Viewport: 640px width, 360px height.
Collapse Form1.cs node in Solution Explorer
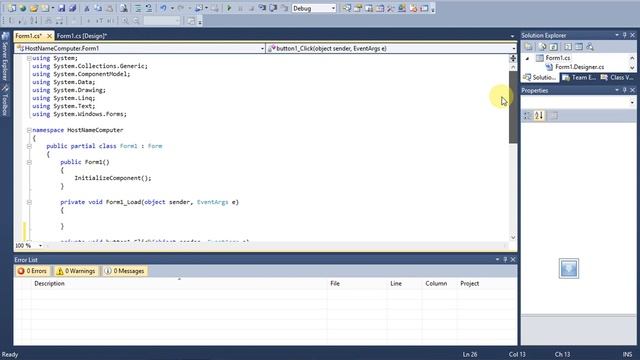click(527, 58)
